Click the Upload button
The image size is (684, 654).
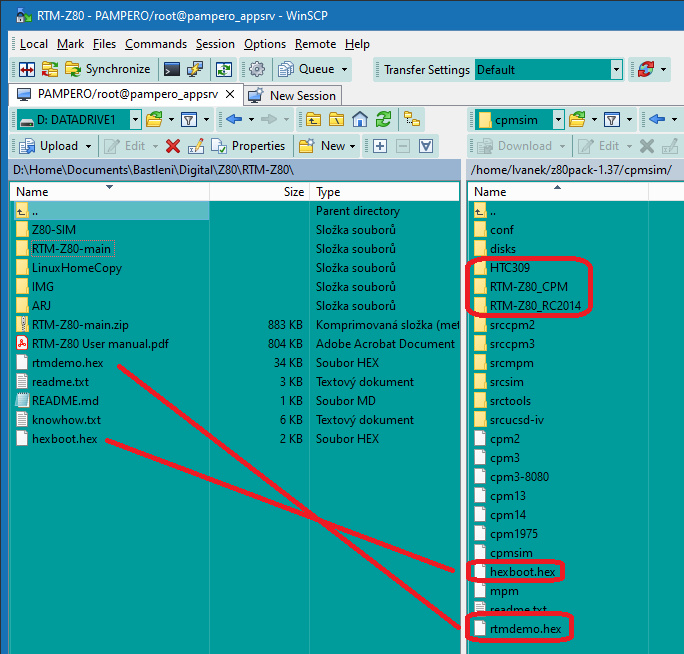[49, 146]
